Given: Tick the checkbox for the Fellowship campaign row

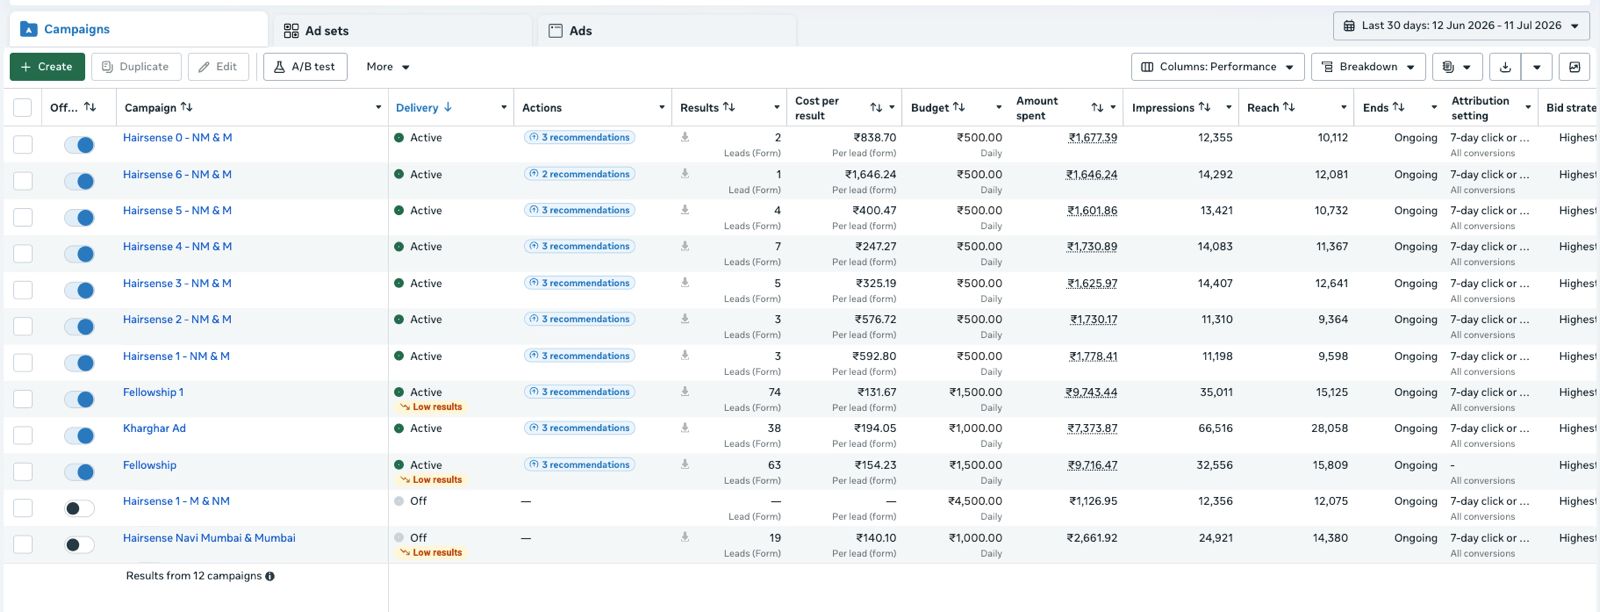Looking at the screenshot, I should click(x=22, y=472).
